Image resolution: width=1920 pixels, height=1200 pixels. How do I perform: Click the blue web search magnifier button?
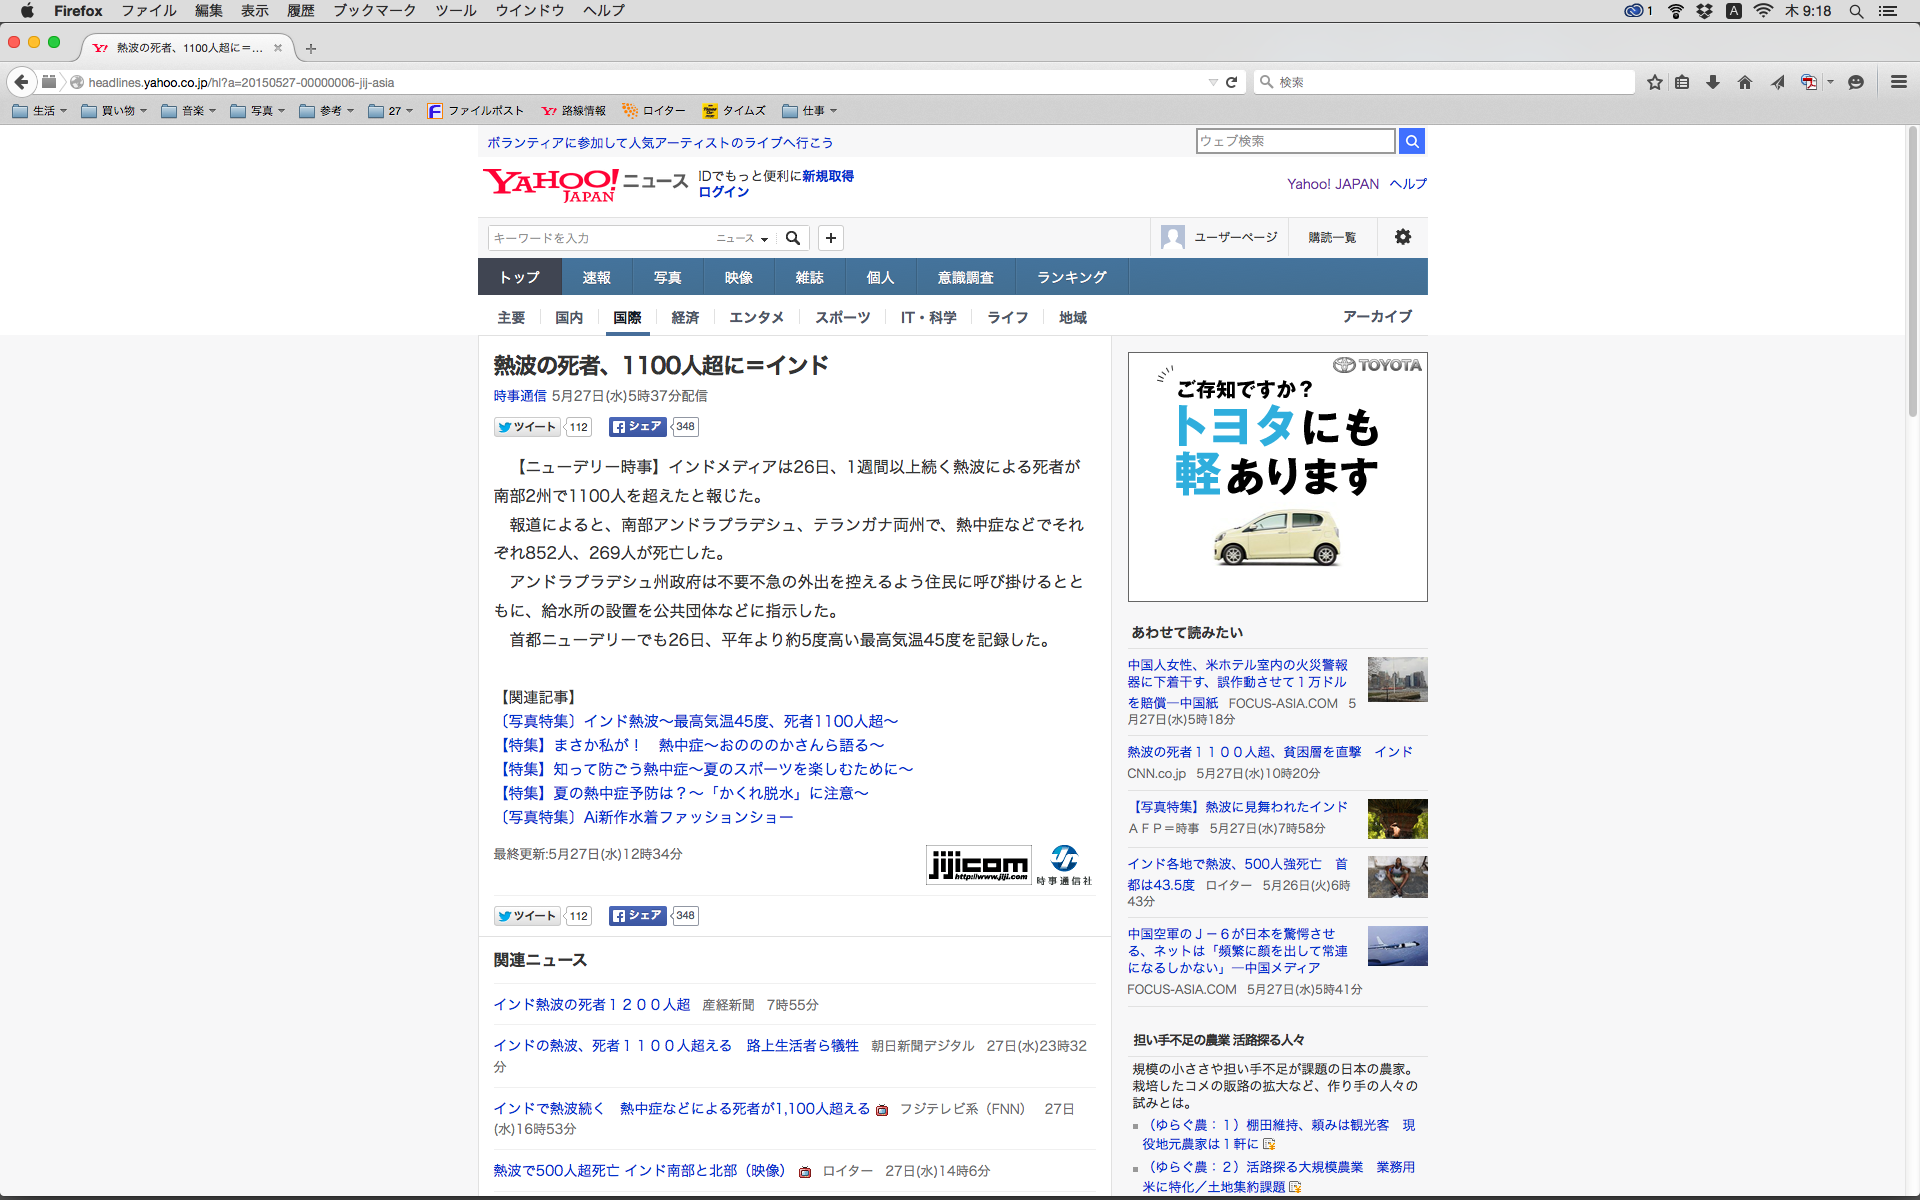pos(1411,141)
